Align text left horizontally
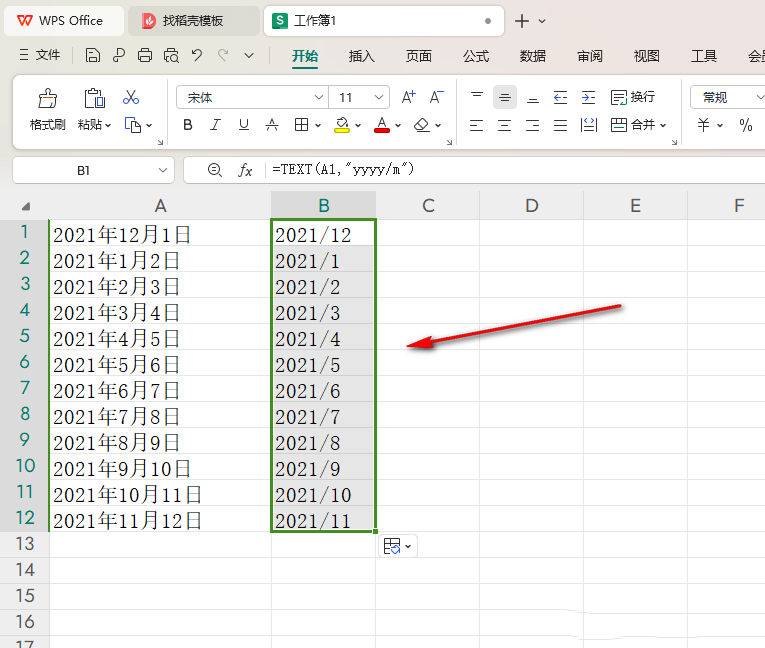This screenshot has height=648, width=765. click(477, 125)
